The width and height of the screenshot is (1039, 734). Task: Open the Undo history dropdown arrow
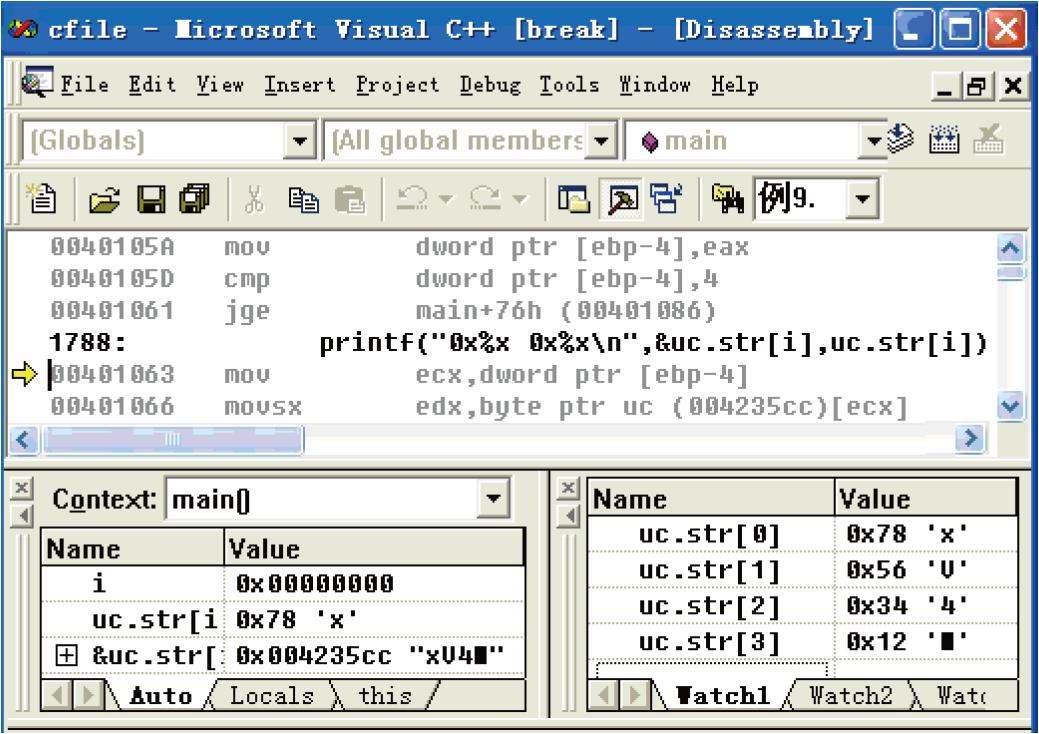click(446, 198)
